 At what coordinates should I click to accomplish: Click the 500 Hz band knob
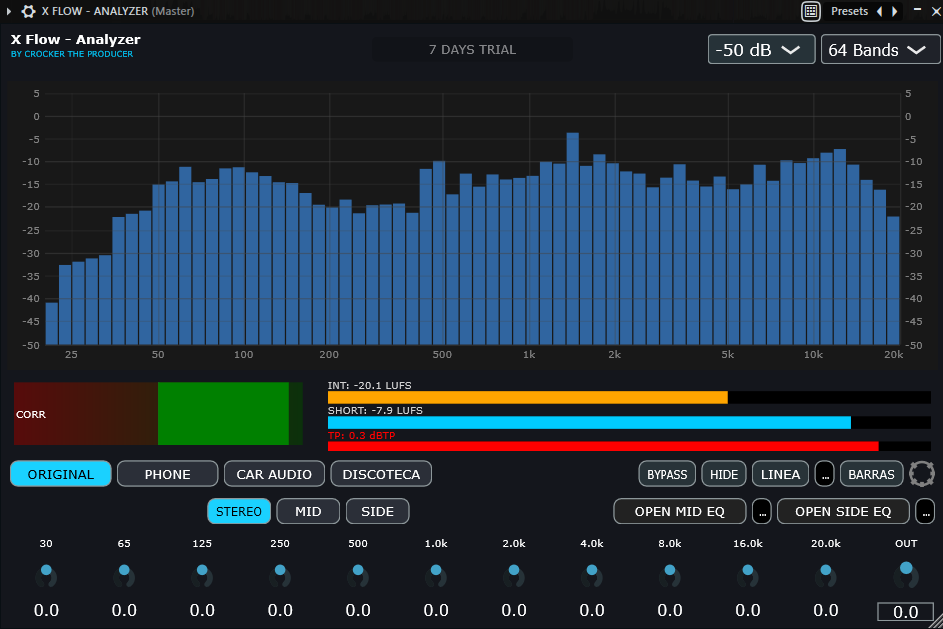tap(358, 575)
